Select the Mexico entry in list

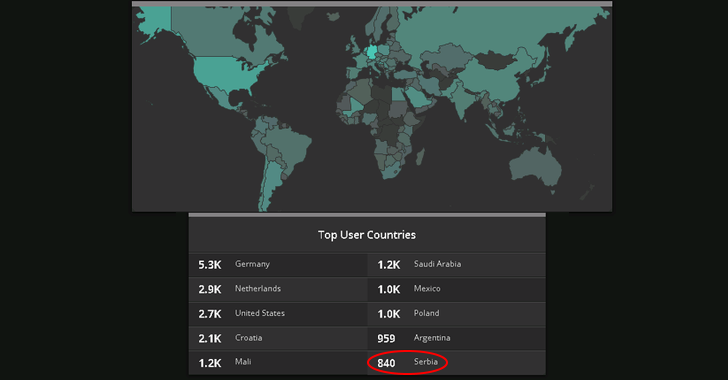456,289
